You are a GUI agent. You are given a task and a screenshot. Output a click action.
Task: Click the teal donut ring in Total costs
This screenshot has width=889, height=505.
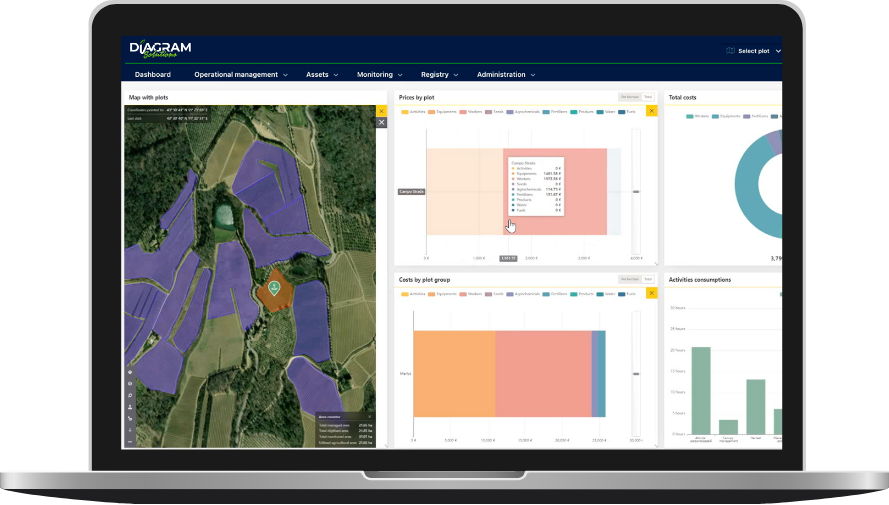tap(746, 184)
